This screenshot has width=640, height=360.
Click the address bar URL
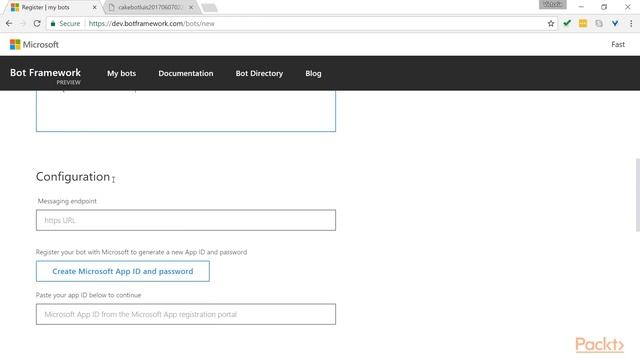[151, 24]
